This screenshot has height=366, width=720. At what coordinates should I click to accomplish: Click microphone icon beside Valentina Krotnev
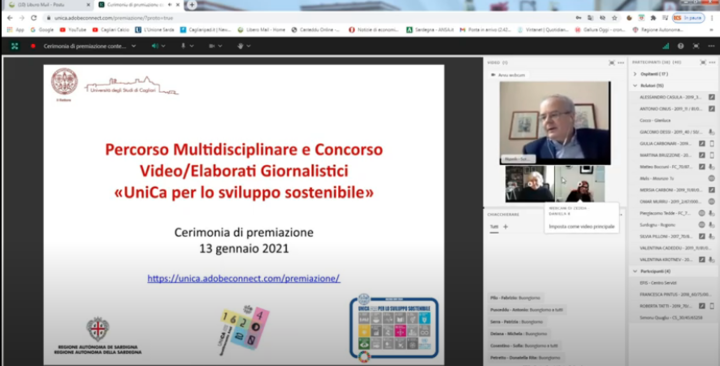(711, 259)
